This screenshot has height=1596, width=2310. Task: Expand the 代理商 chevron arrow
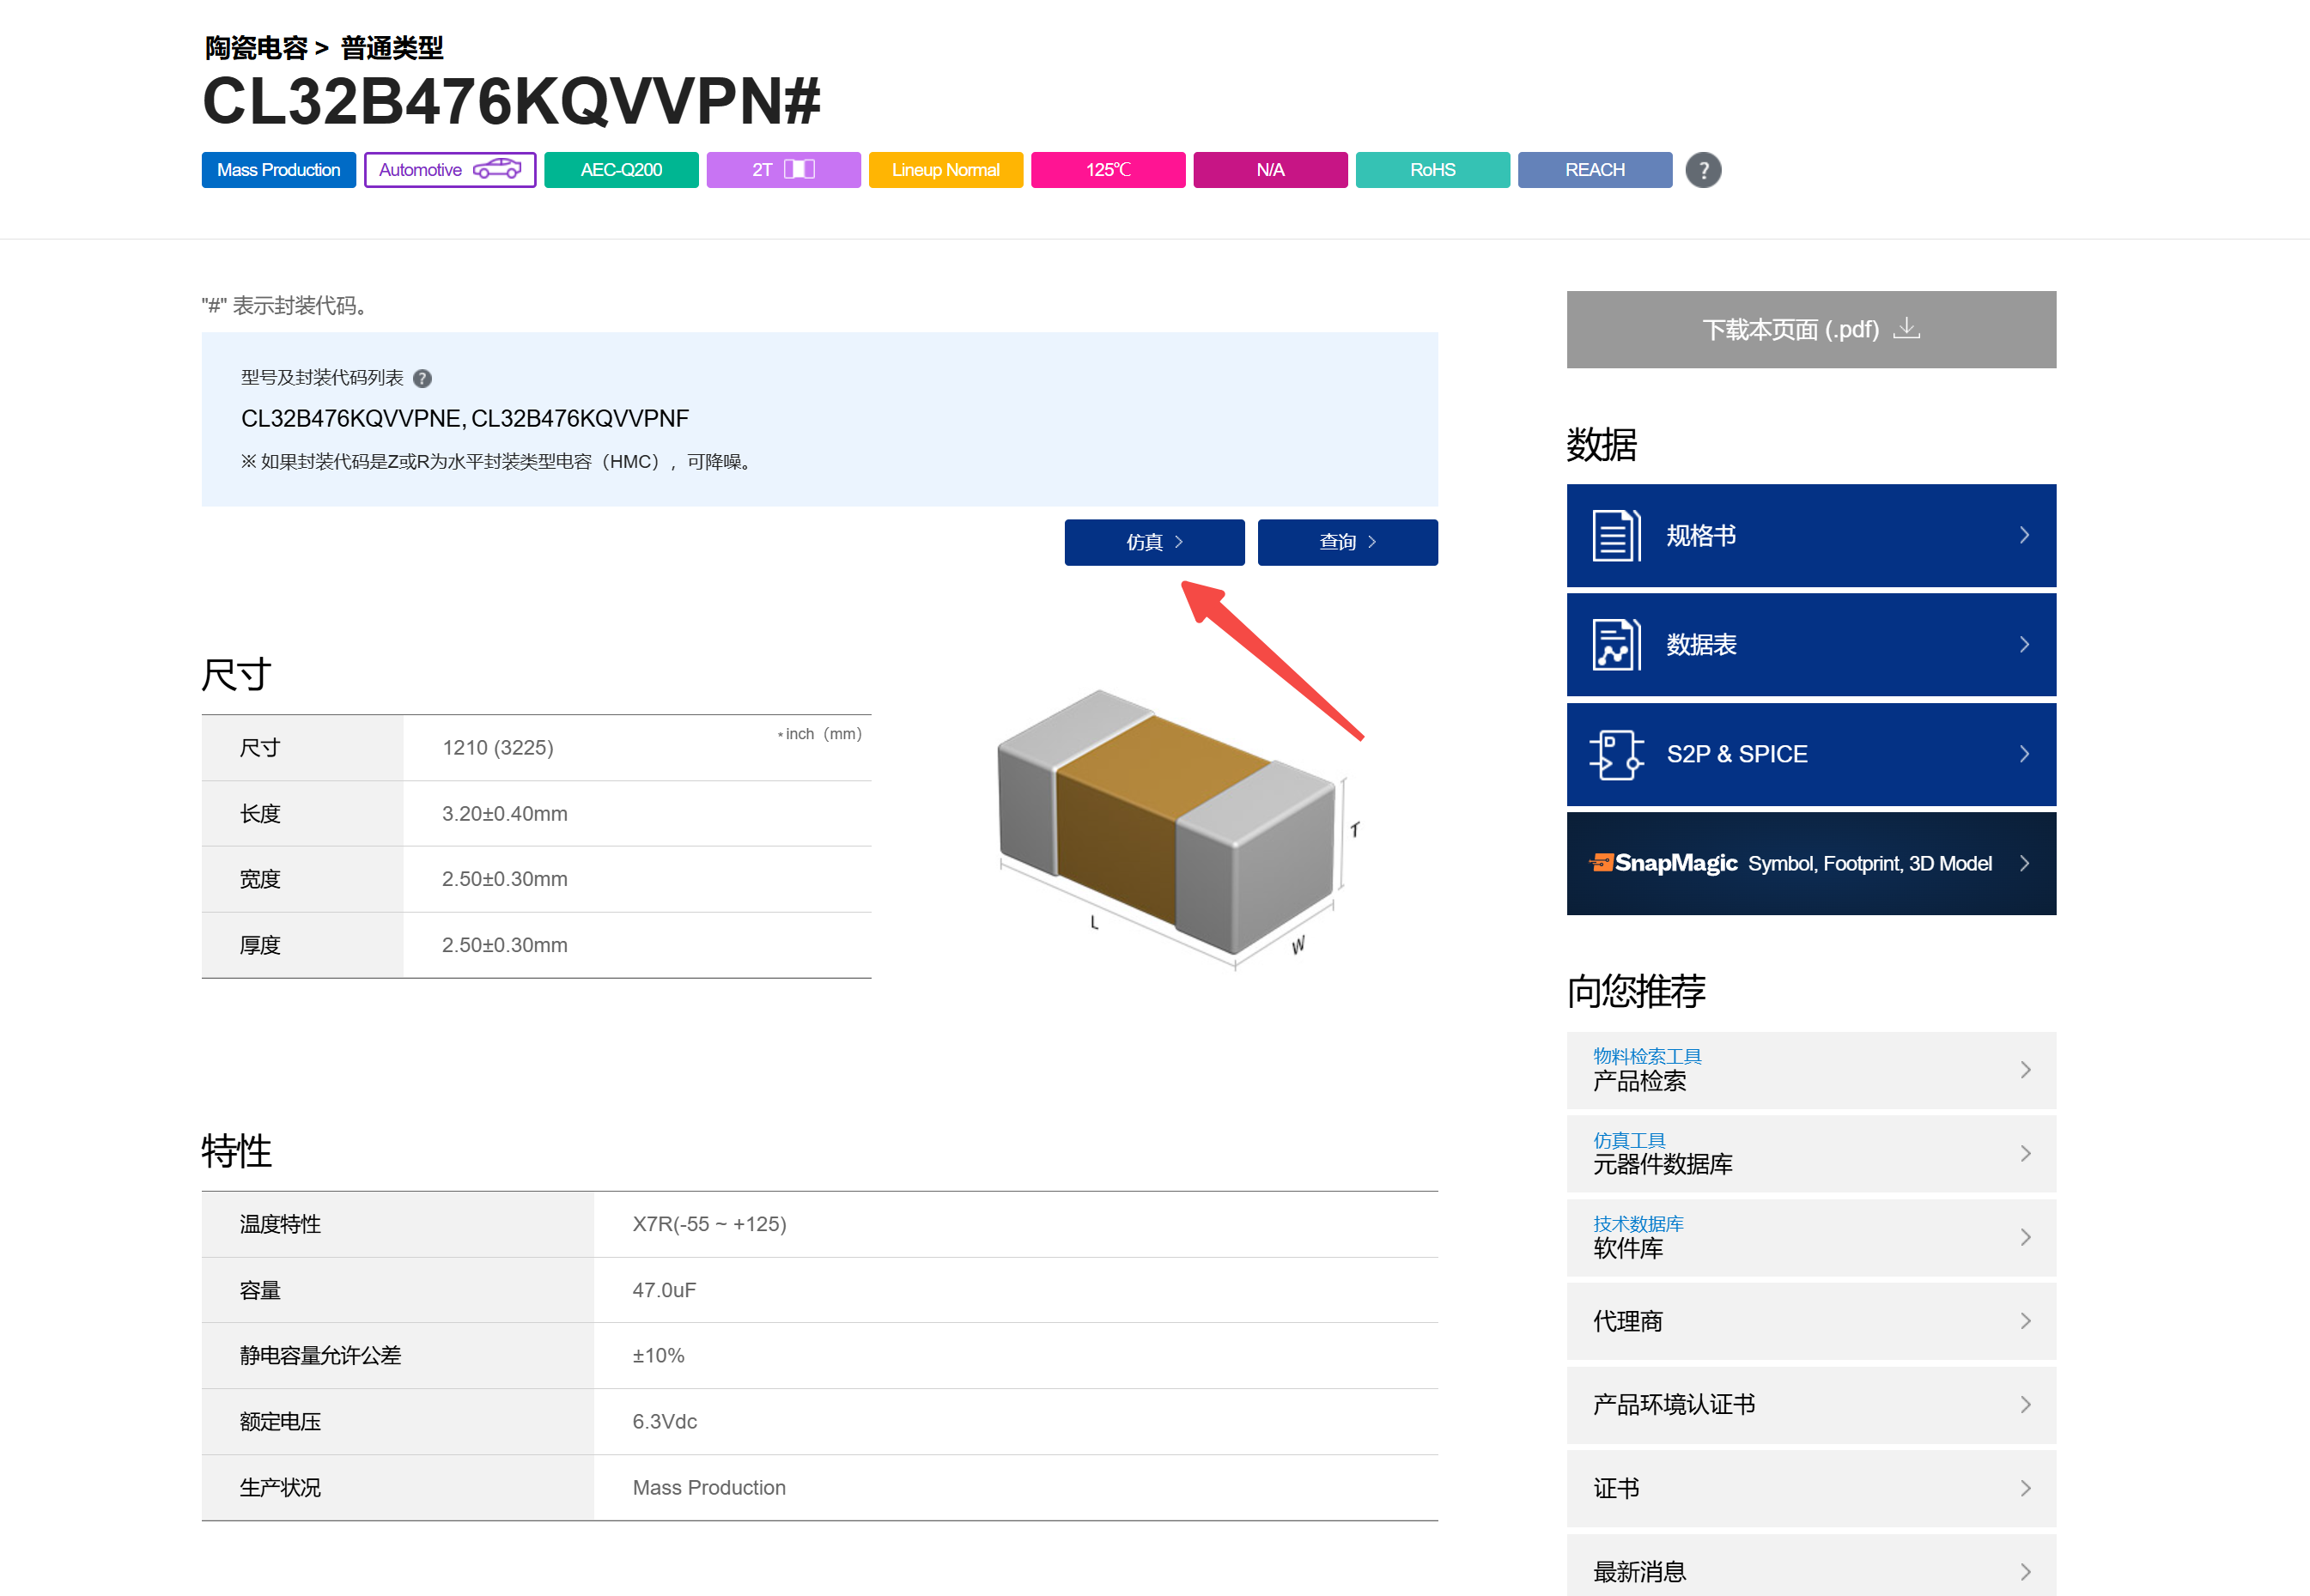pyautogui.click(x=2024, y=1321)
